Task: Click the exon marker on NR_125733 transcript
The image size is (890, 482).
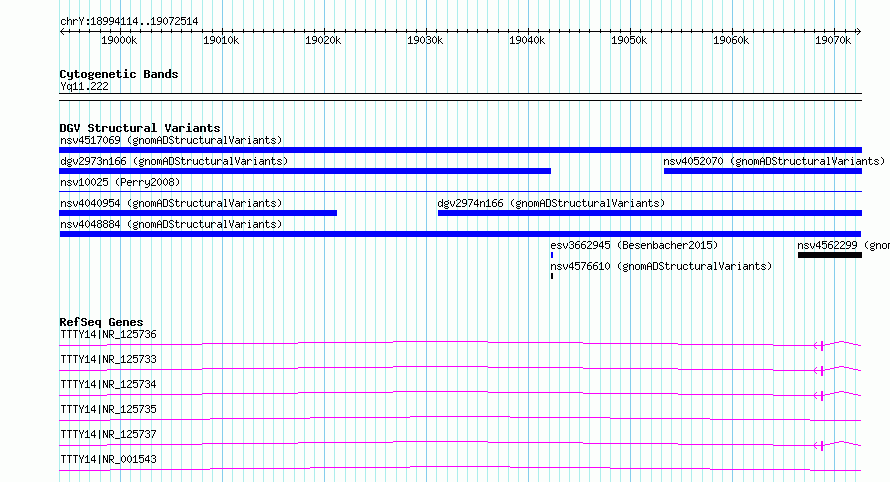Action: (821, 370)
